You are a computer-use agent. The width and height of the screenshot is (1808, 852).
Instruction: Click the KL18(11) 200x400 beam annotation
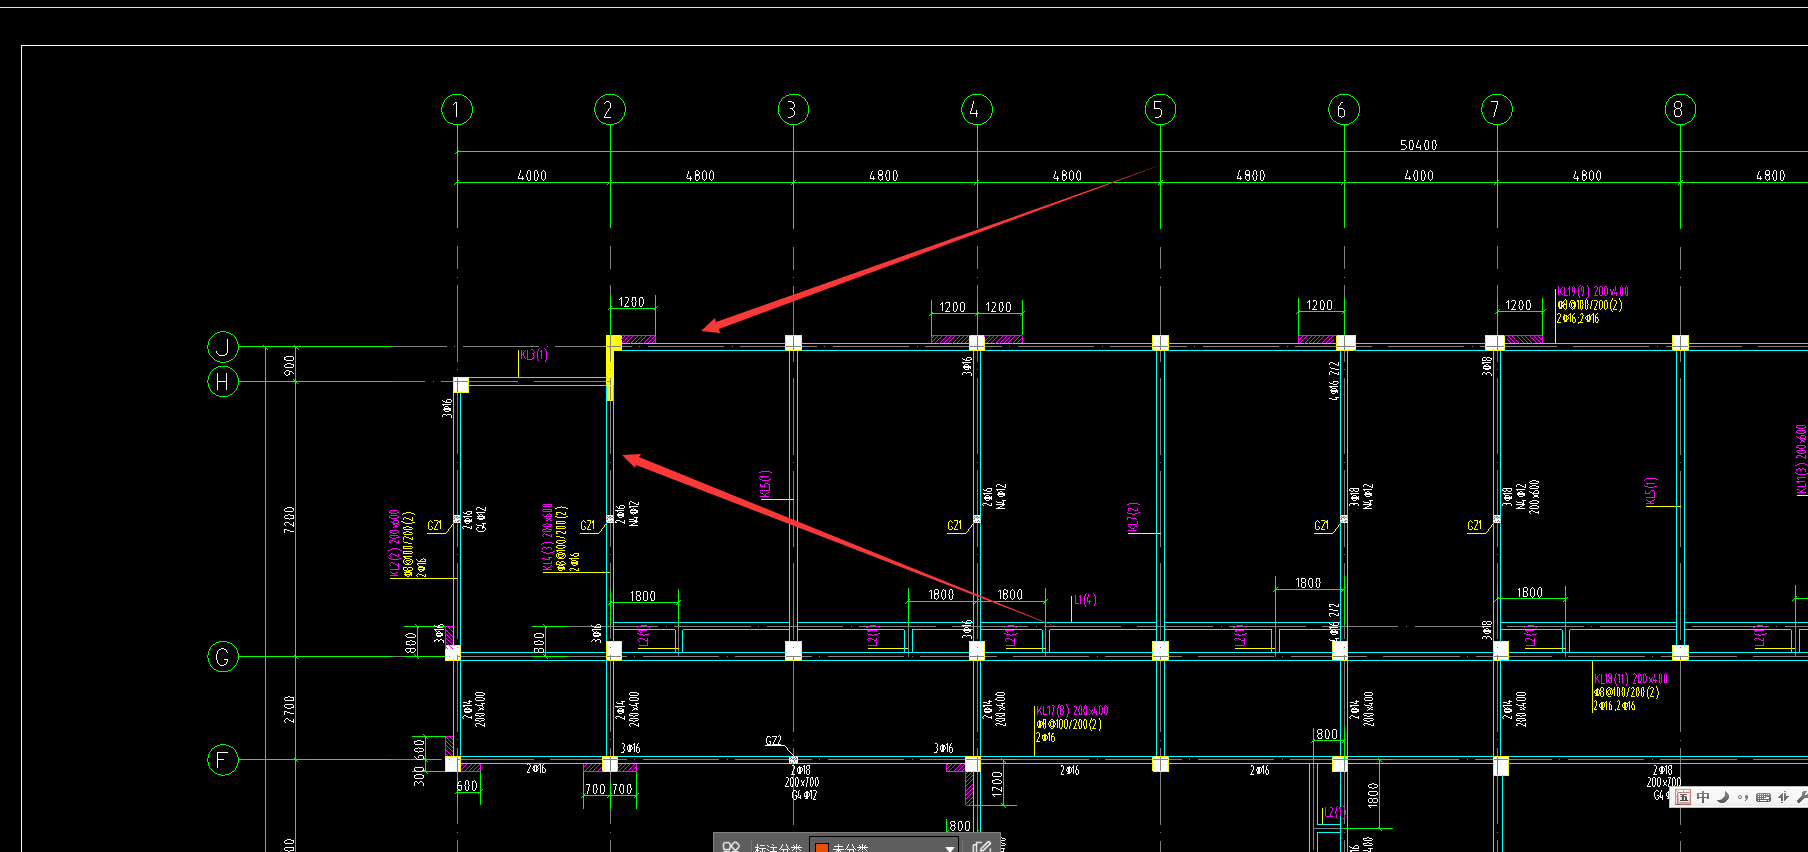(1631, 678)
